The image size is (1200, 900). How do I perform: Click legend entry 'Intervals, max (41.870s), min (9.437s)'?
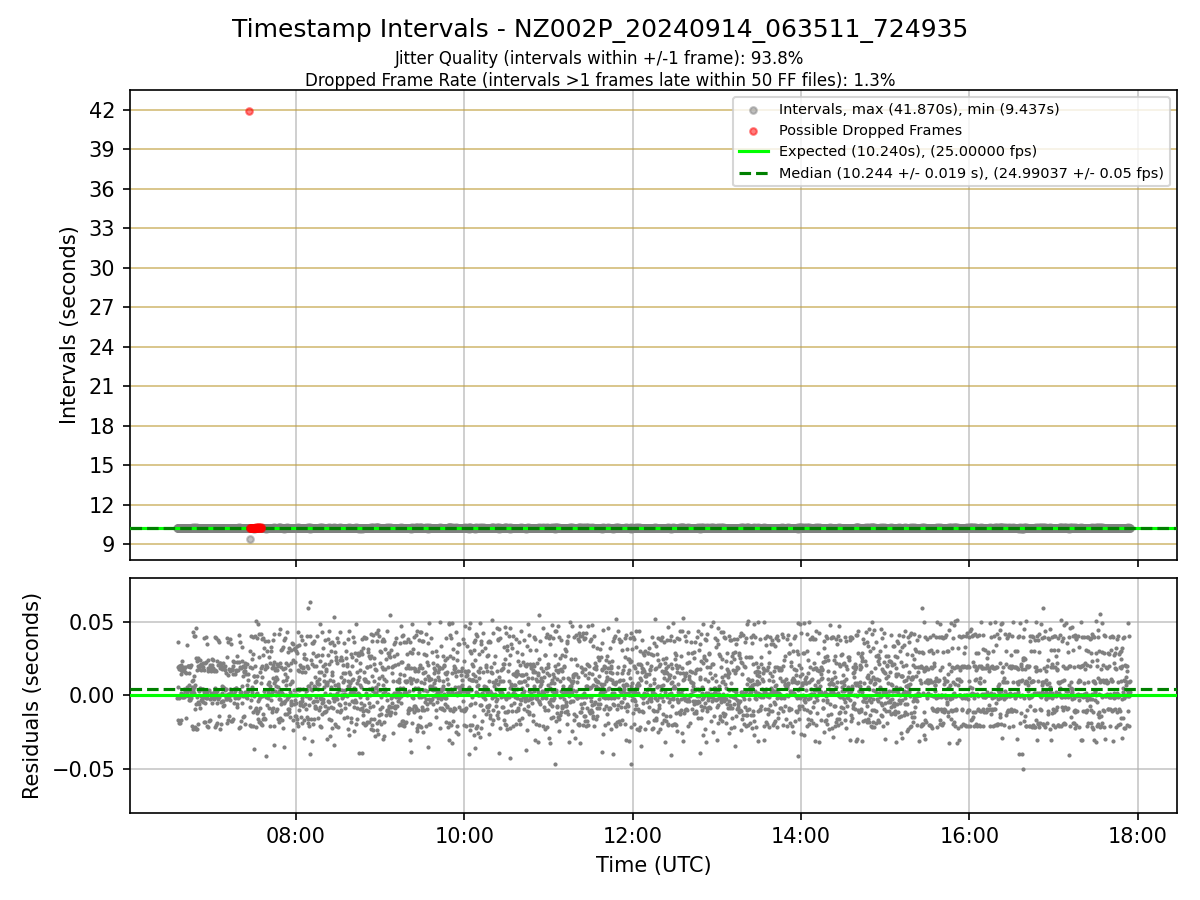pos(919,109)
